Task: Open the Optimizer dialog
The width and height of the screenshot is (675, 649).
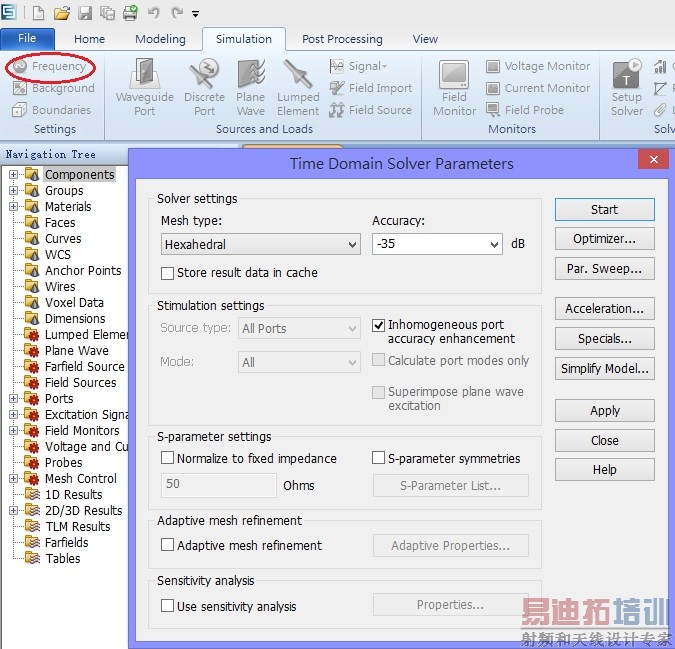Action: [604, 239]
